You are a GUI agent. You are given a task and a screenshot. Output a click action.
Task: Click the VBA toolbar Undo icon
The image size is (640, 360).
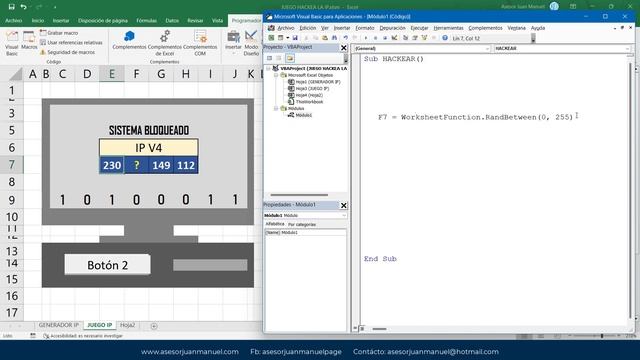[345, 38]
